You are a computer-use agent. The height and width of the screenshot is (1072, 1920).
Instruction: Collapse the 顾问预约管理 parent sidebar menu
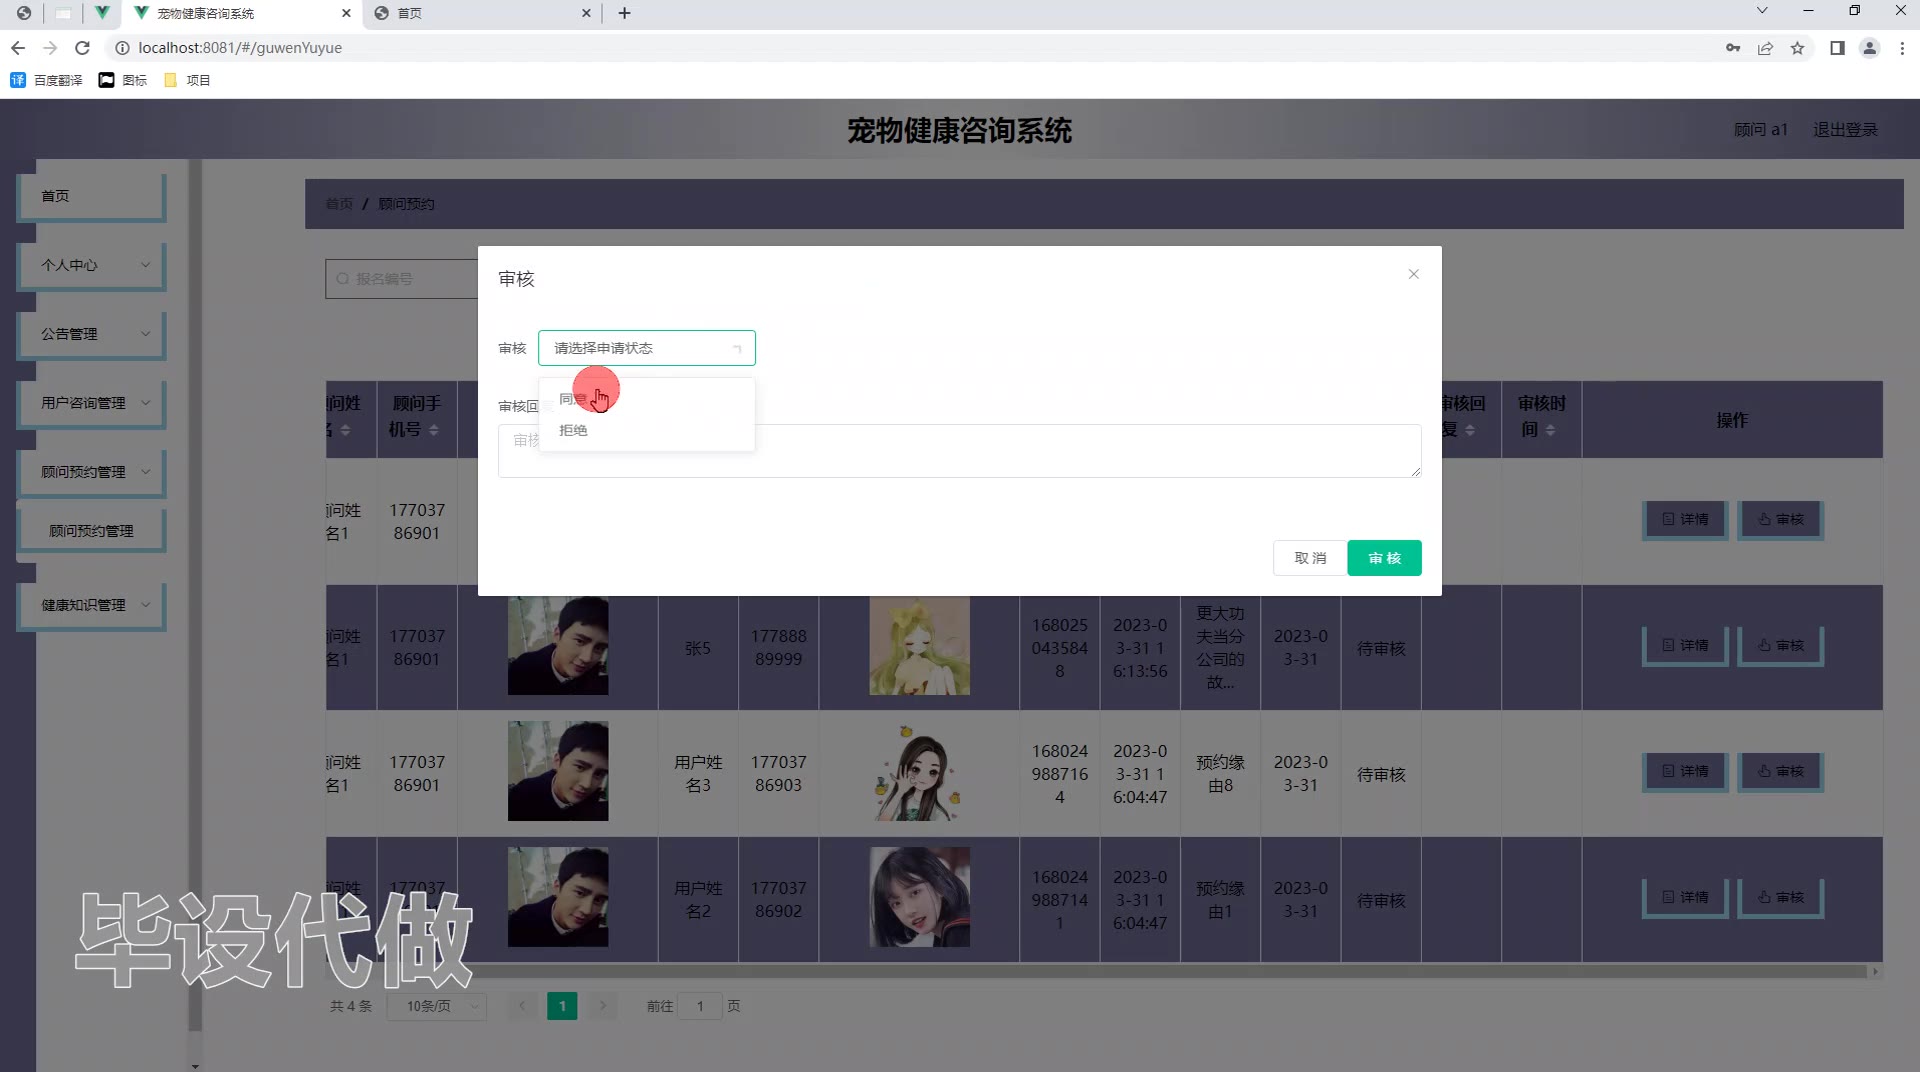[x=91, y=473]
